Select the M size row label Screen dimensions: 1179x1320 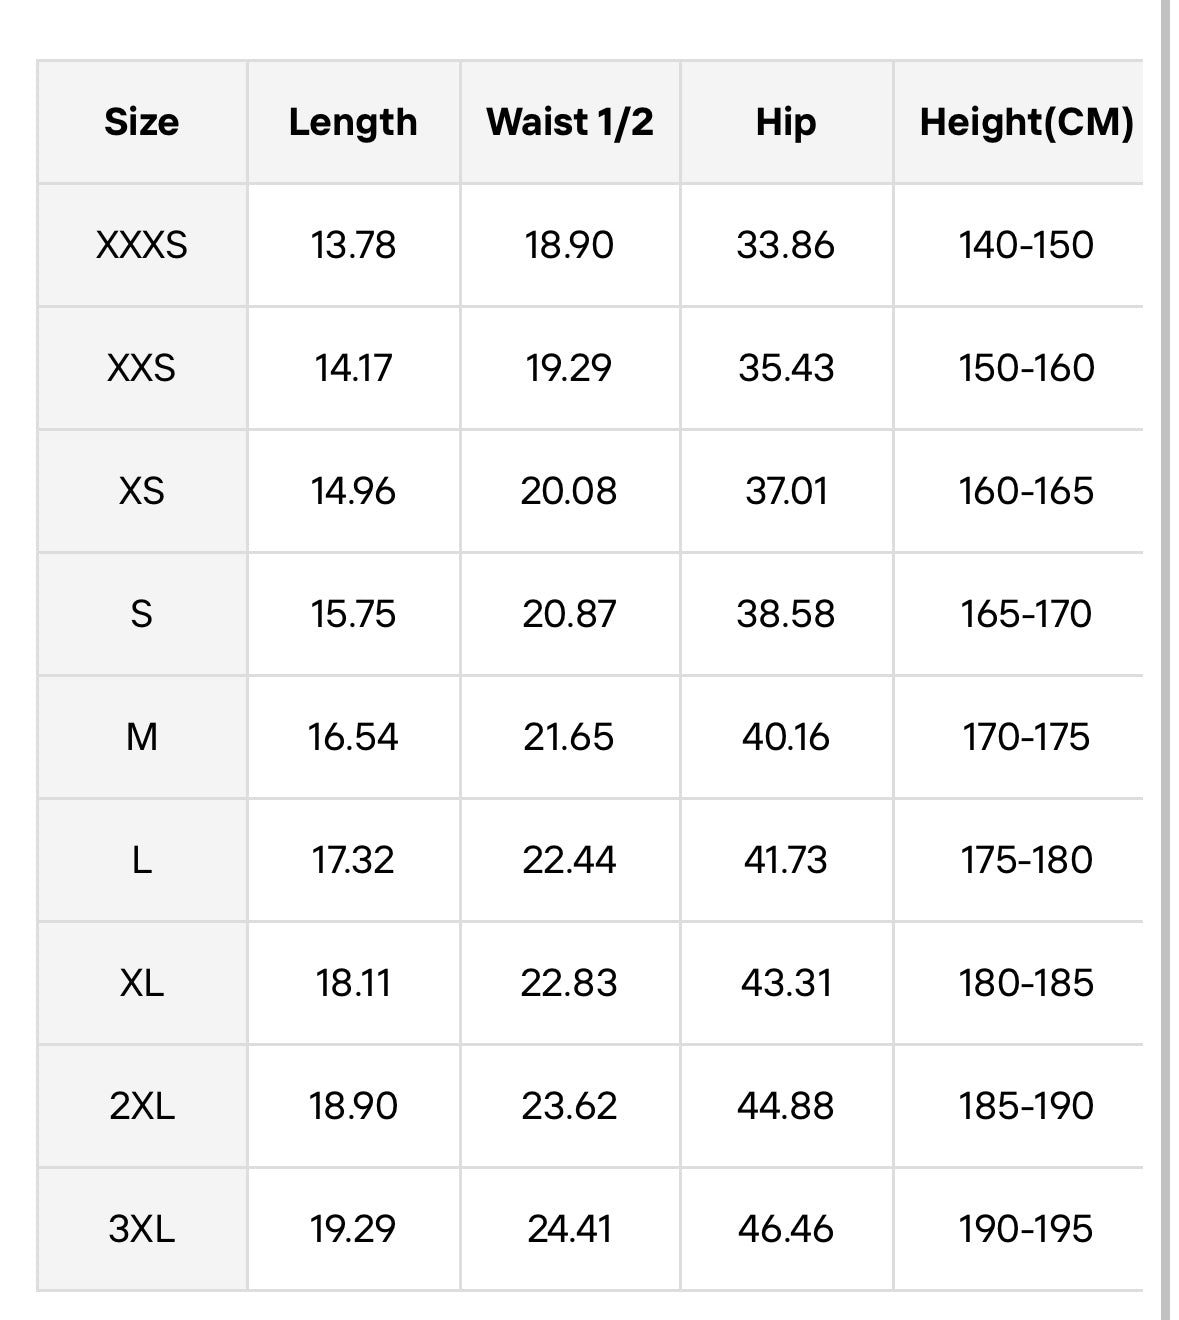pos(142,737)
